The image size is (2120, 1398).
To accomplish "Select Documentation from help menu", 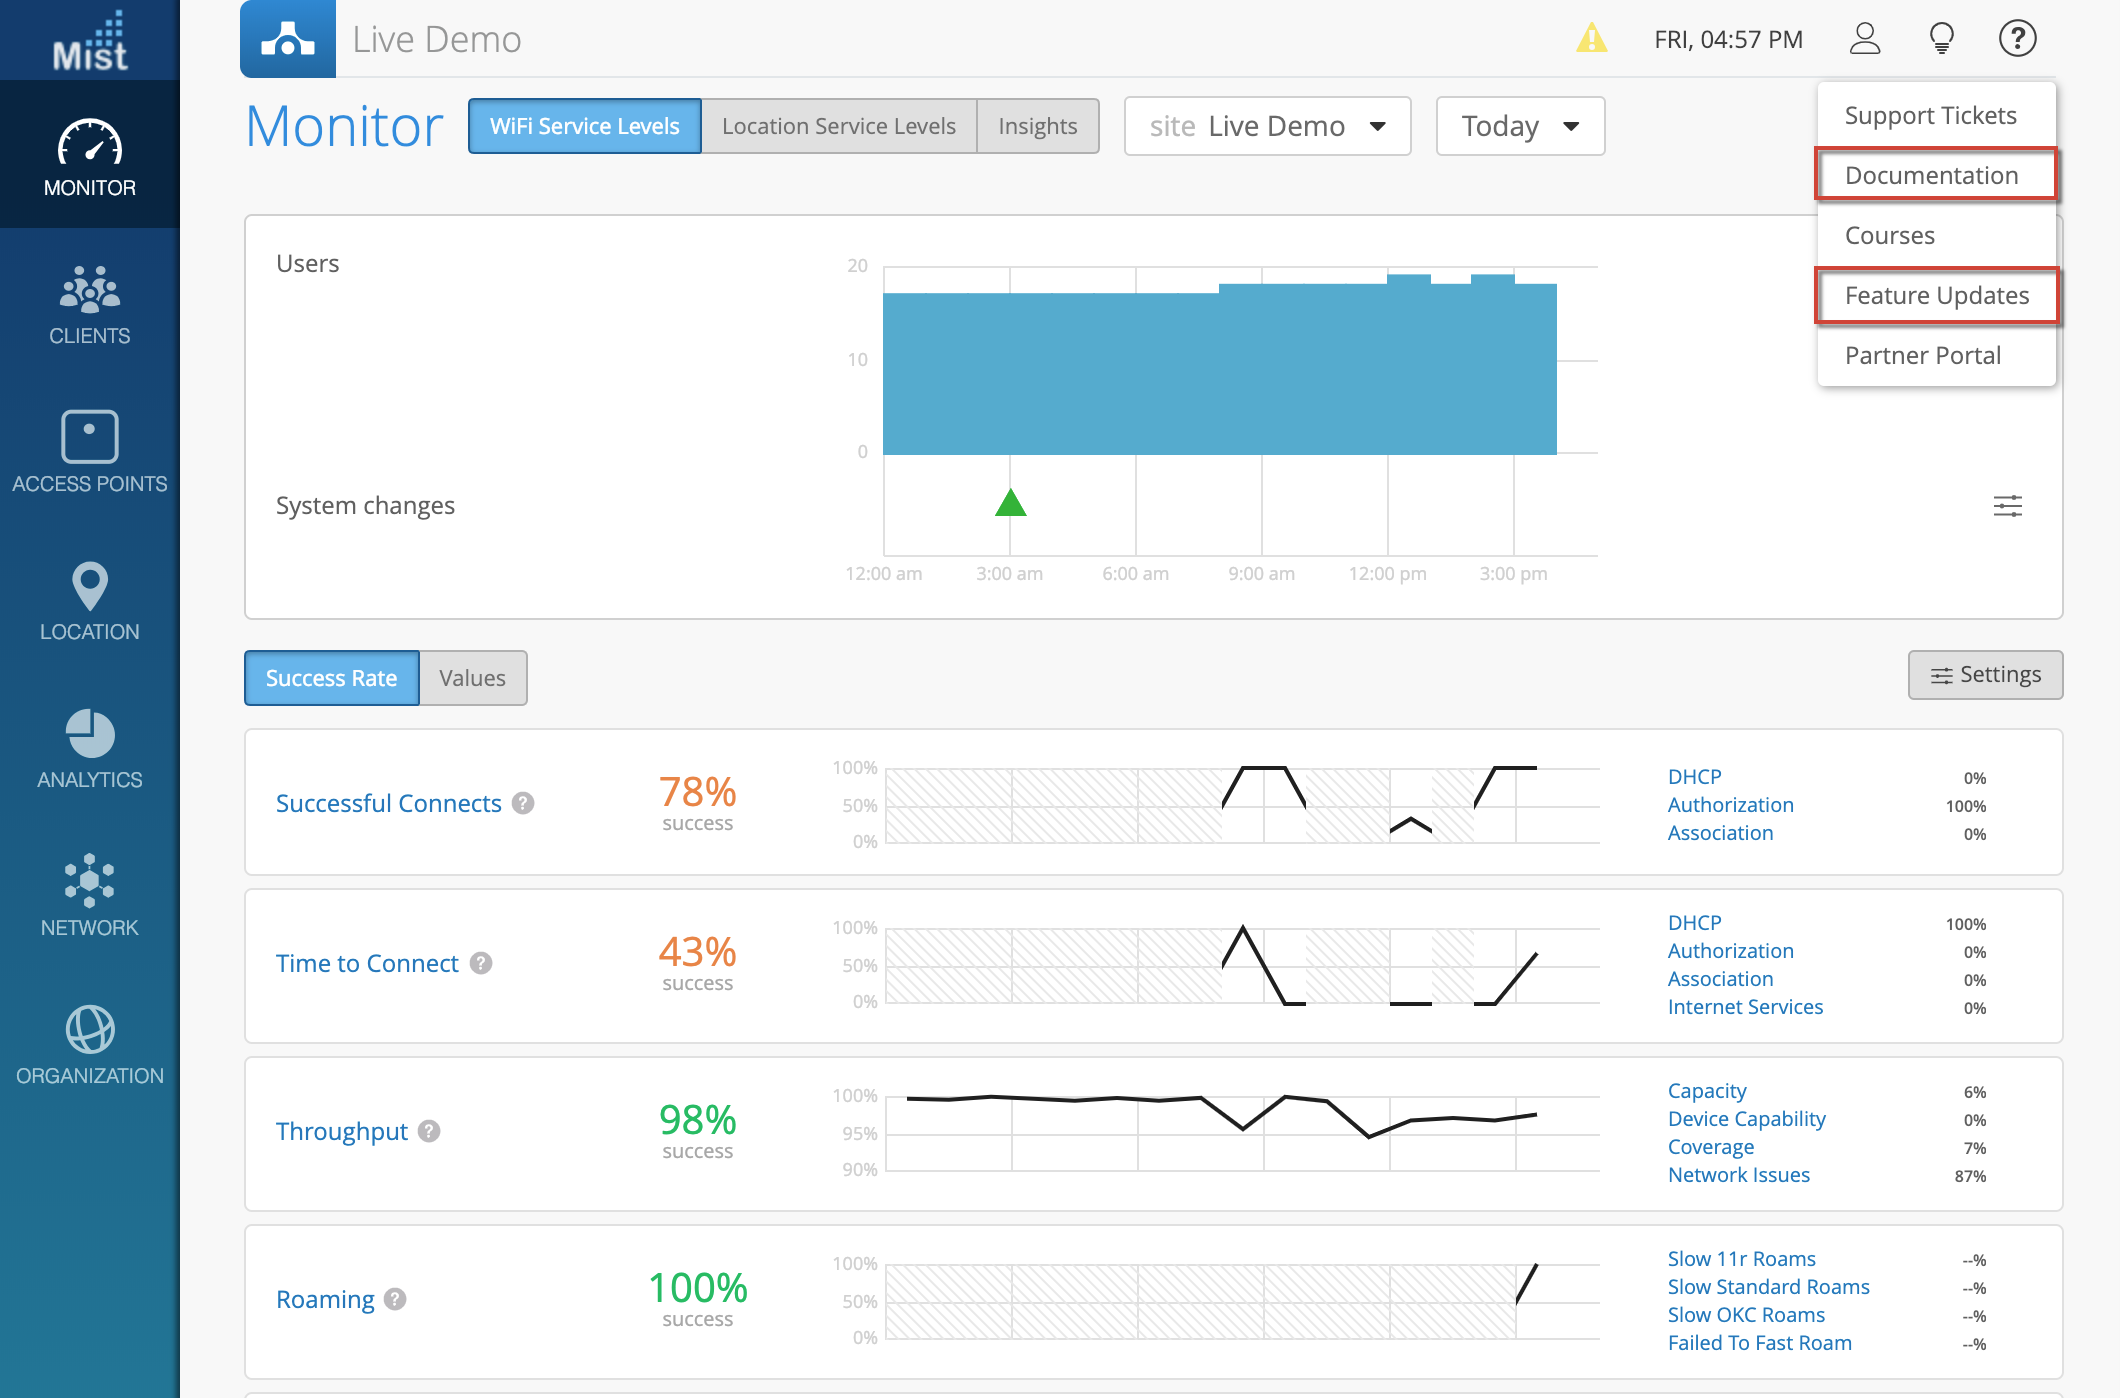I will (1931, 175).
